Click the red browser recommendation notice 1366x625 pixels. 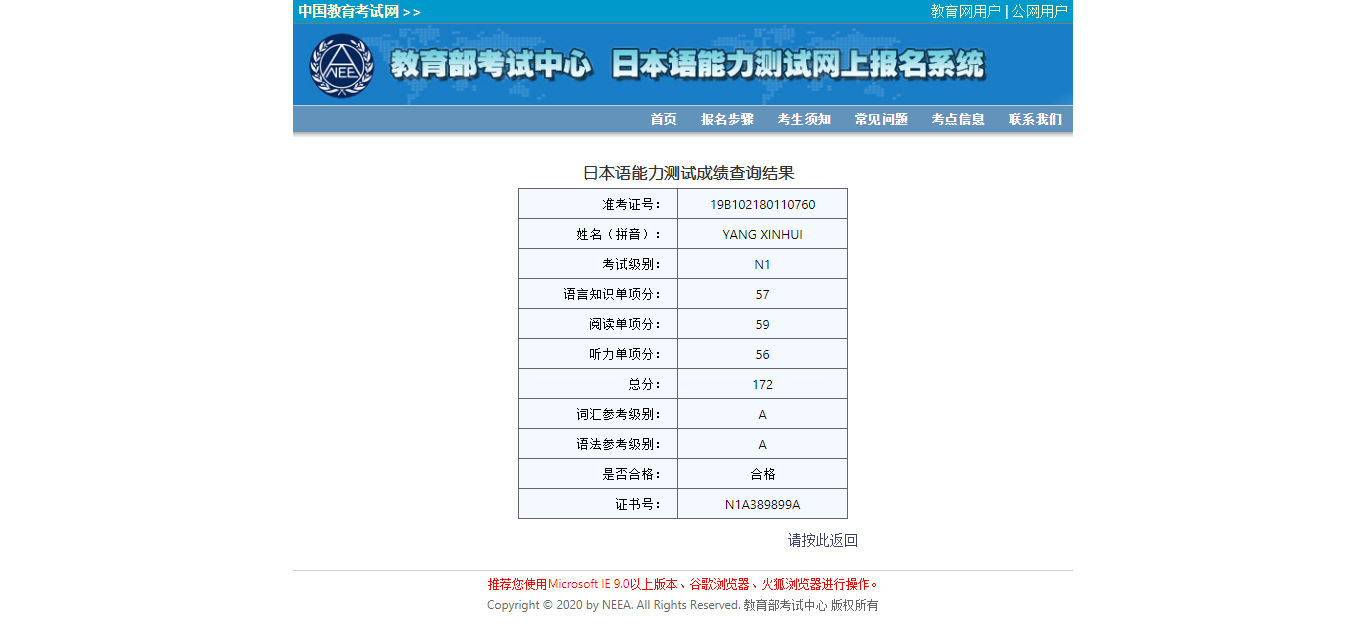click(683, 584)
